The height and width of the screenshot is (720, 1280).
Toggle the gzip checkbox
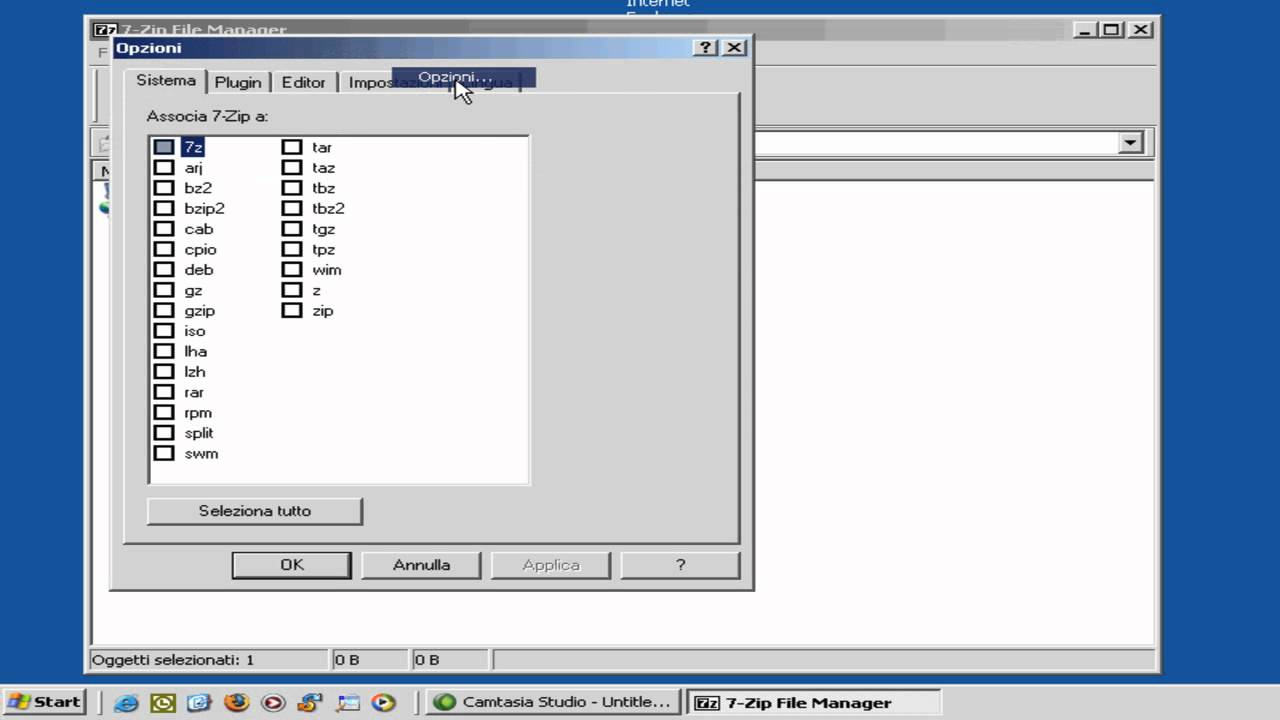[x=164, y=311]
